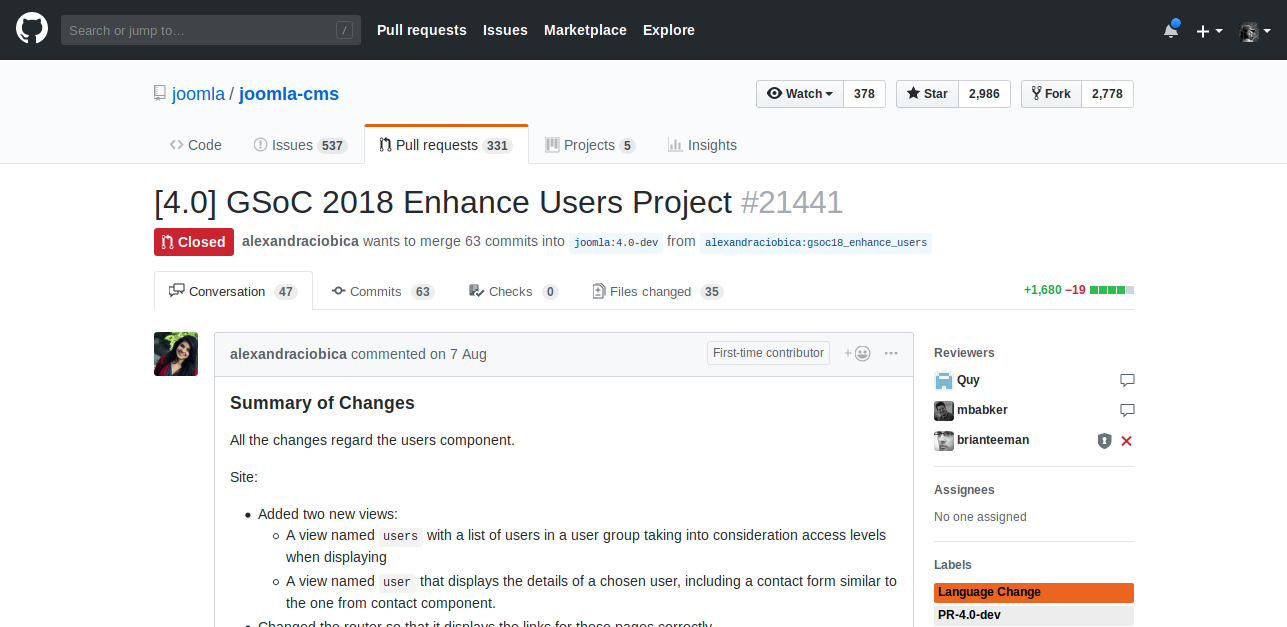Viewport: 1287px width, 627px height.
Task: Click mbabker's review comment icon
Action: (1127, 410)
